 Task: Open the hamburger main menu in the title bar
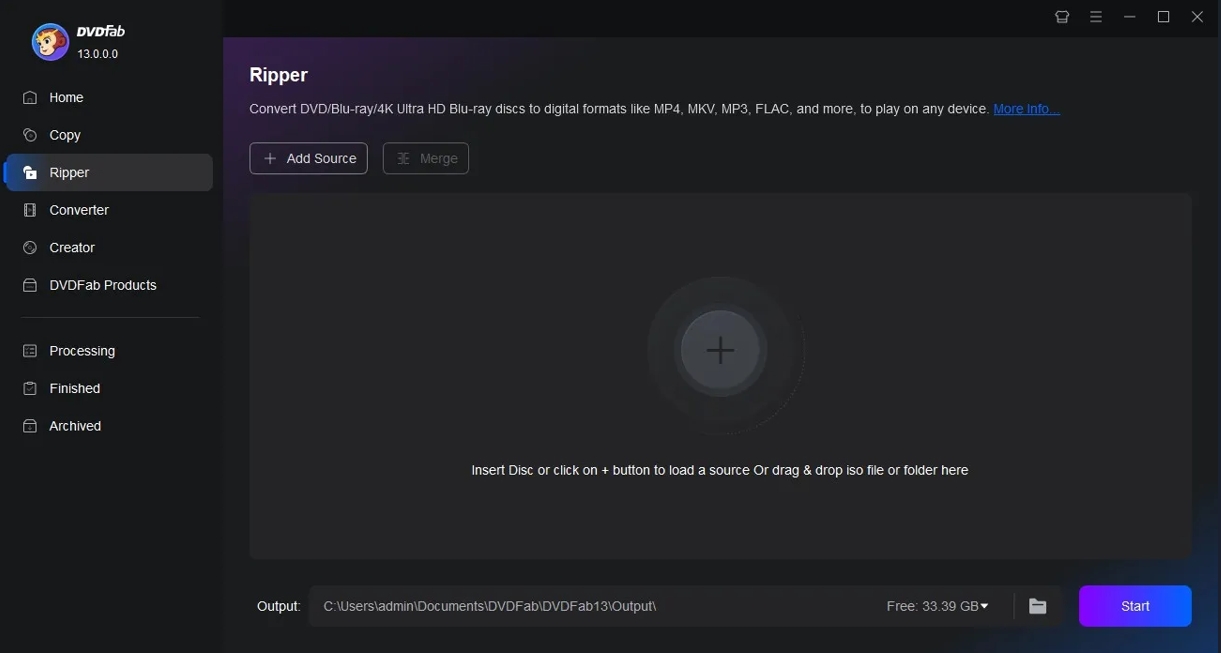pos(1096,17)
